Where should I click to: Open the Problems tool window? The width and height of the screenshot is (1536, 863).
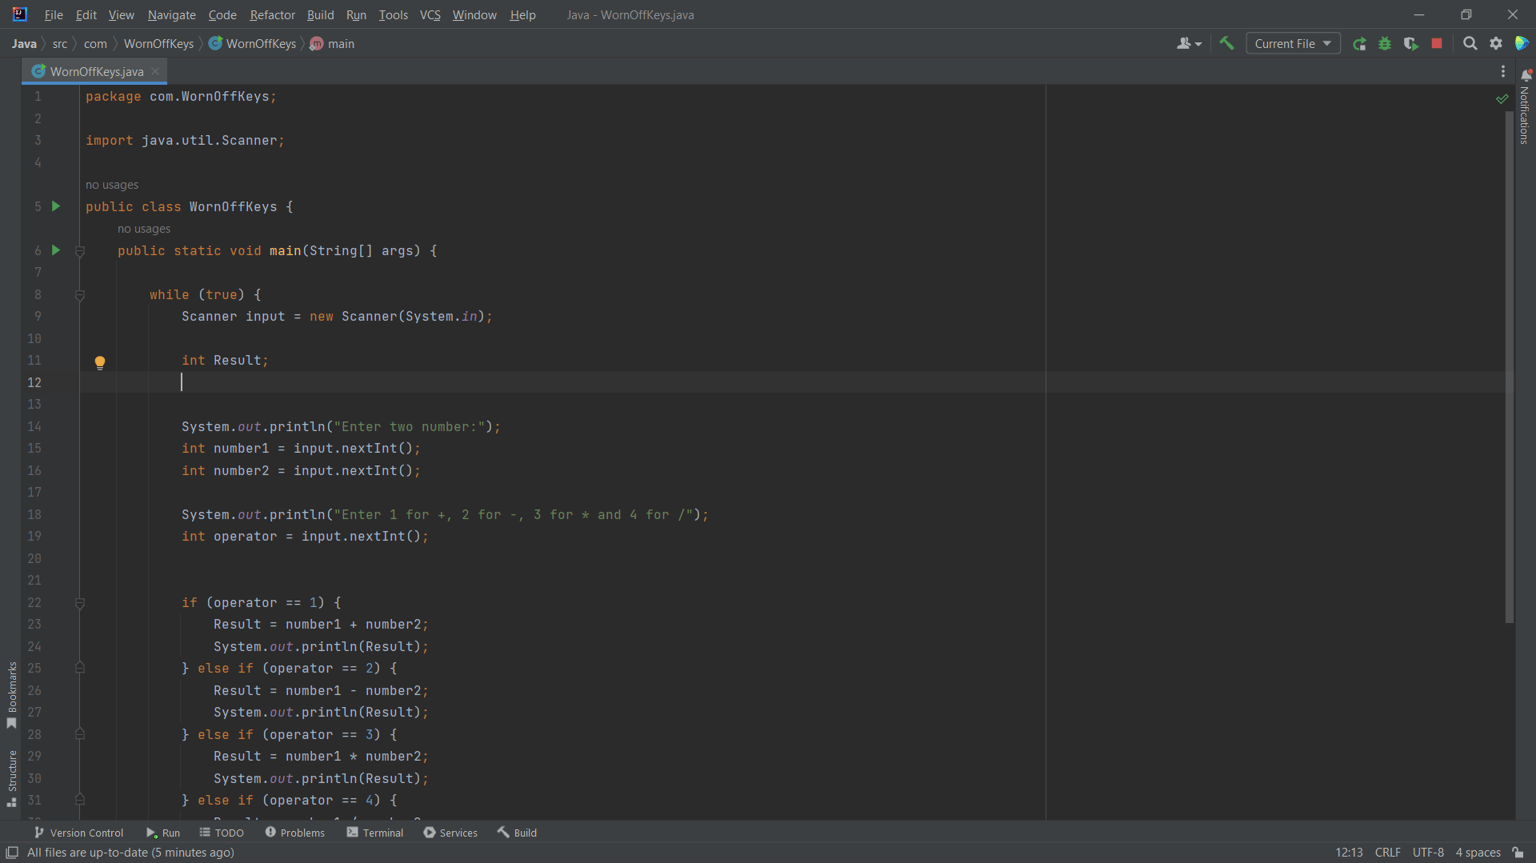295,832
